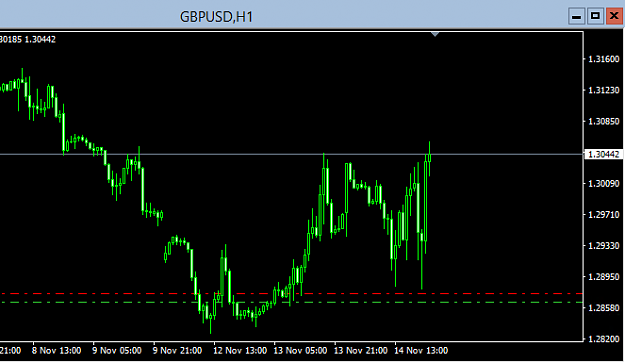
Task: Close the GBPUSD,H1 chart window
Action: coord(614,16)
